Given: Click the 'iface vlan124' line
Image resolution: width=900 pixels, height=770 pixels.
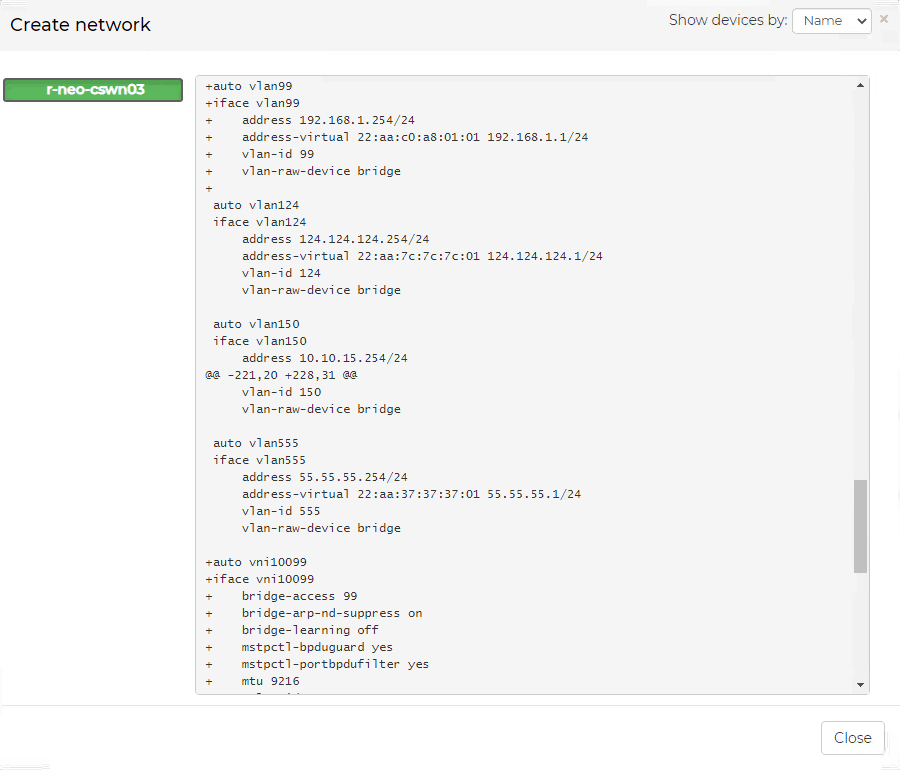Looking at the screenshot, I should tap(260, 222).
